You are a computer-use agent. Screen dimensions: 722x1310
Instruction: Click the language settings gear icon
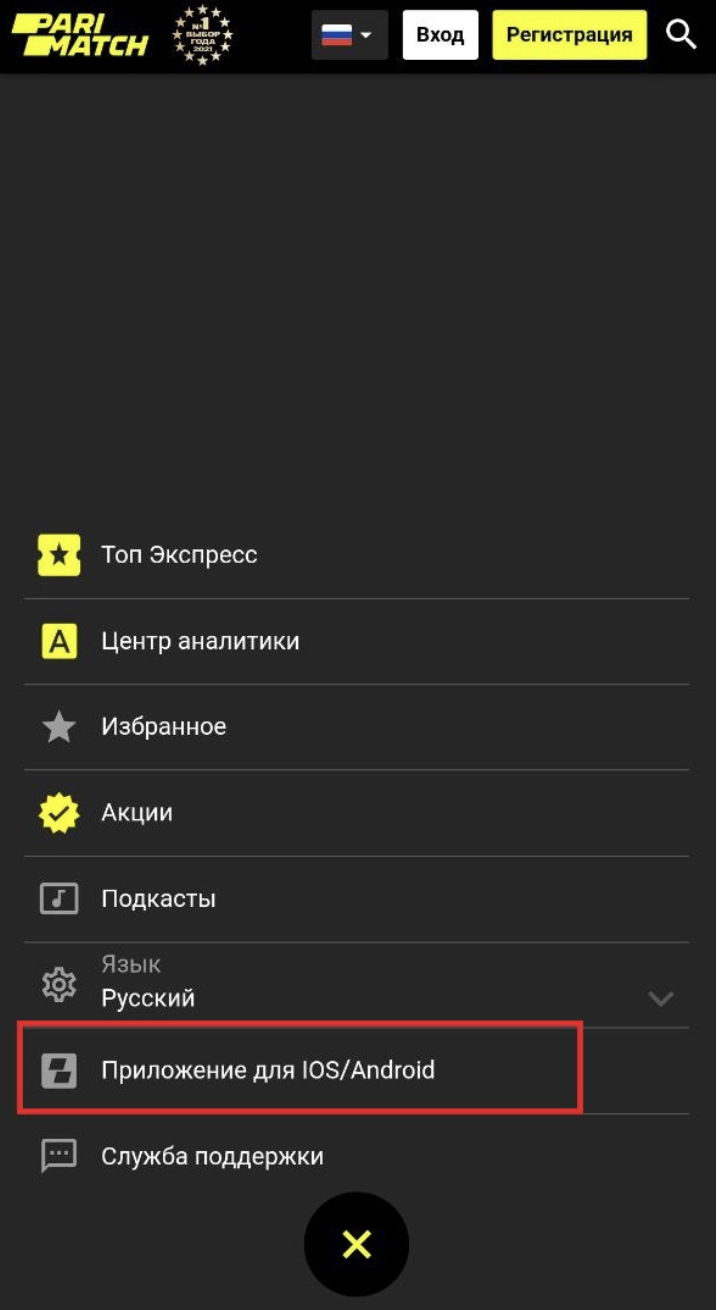pyautogui.click(x=59, y=985)
